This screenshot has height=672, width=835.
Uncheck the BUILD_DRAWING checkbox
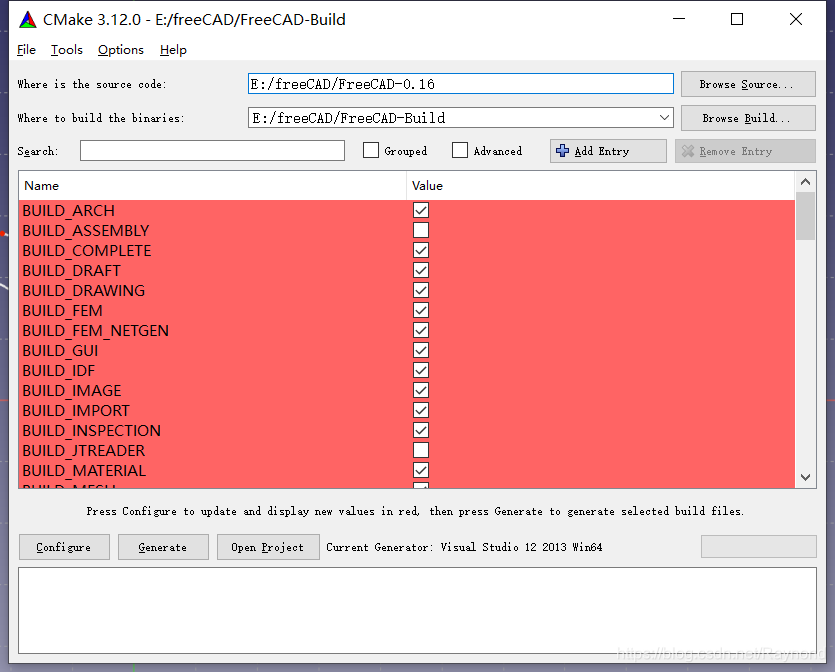click(421, 290)
